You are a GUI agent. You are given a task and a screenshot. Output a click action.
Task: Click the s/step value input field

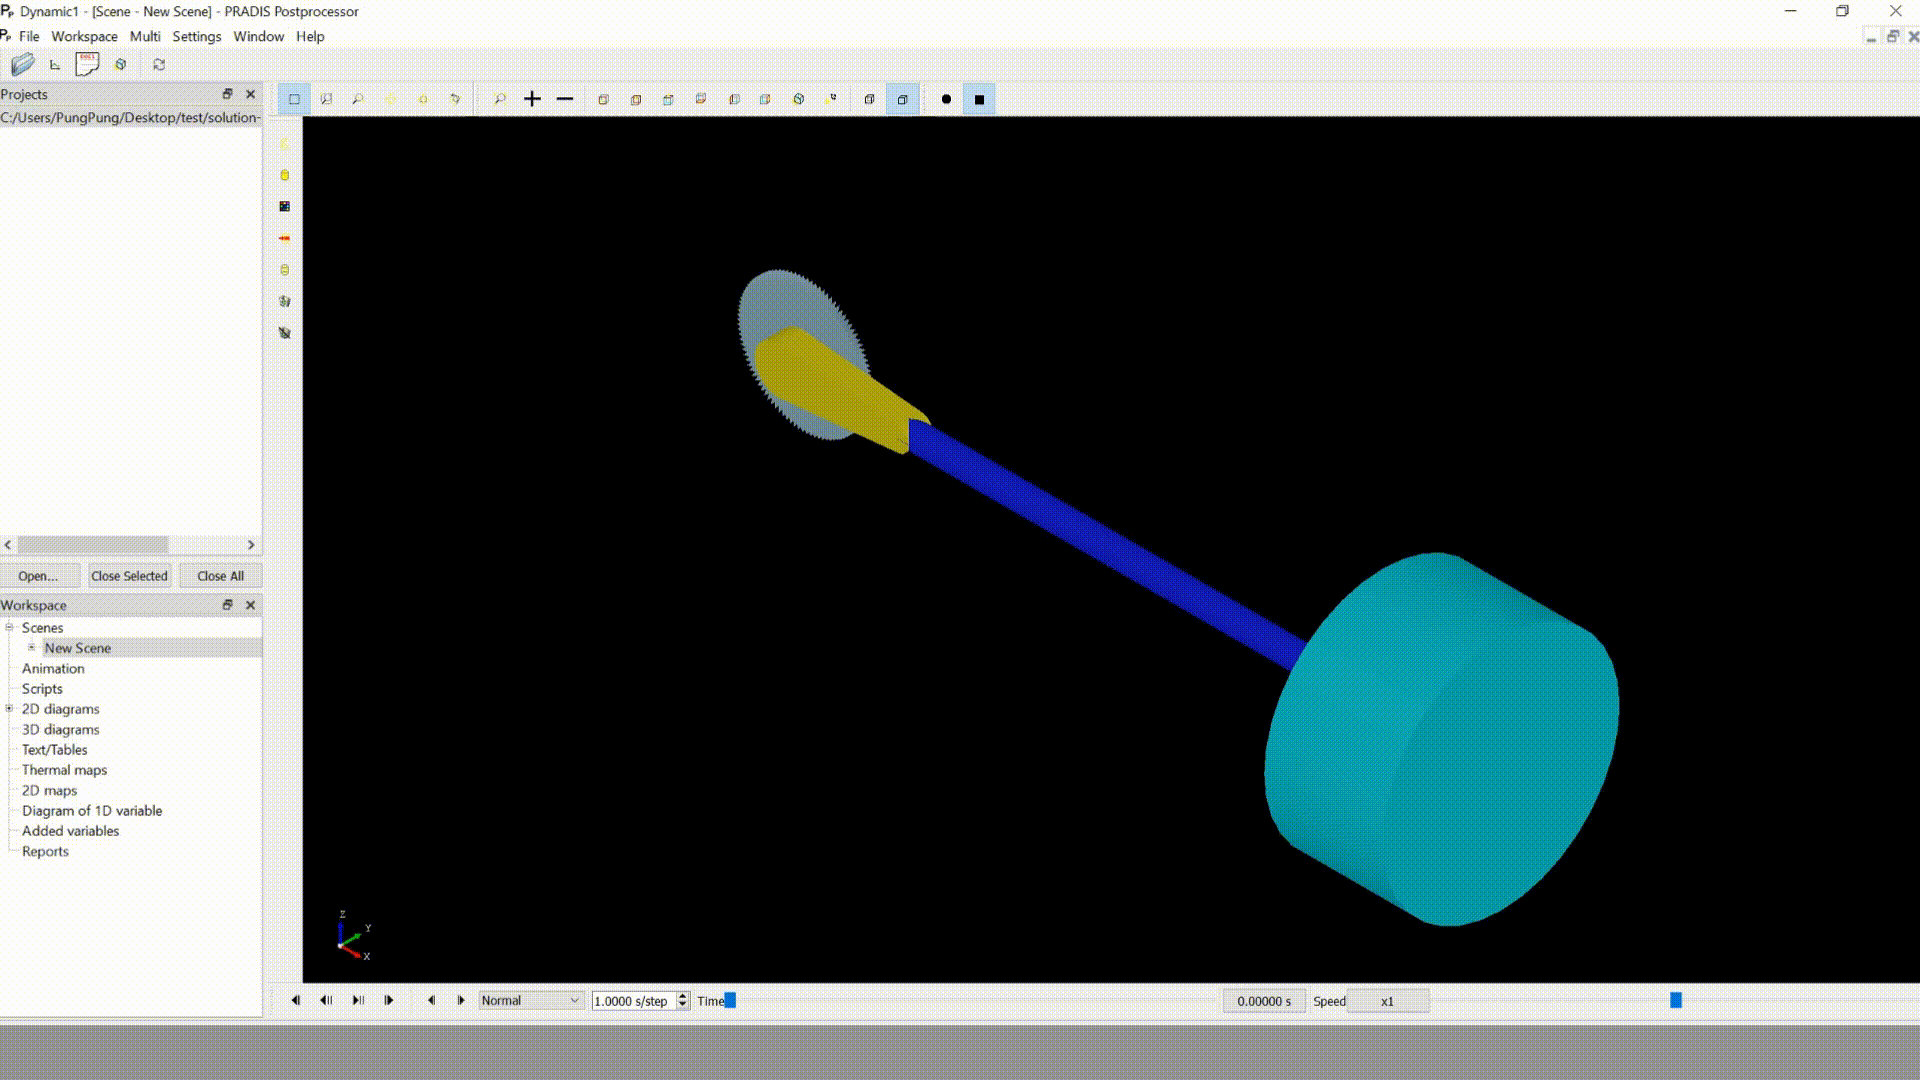(x=634, y=1001)
